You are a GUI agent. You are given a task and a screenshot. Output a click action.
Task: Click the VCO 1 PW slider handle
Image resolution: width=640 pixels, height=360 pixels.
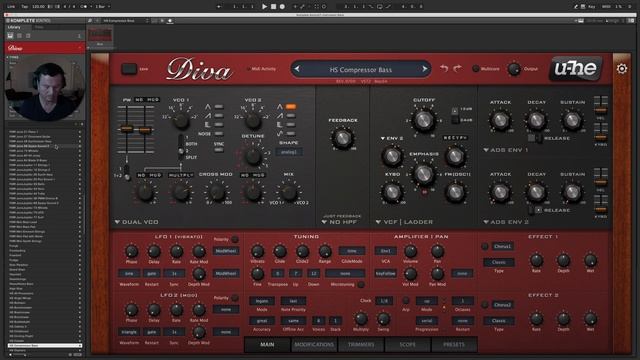127,129
